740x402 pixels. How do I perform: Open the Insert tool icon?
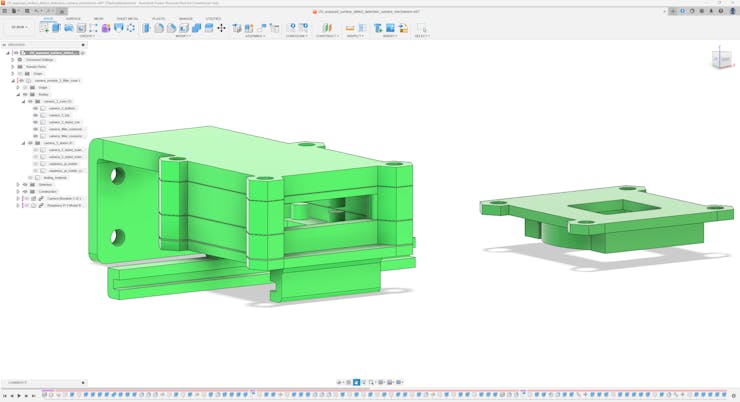378,28
